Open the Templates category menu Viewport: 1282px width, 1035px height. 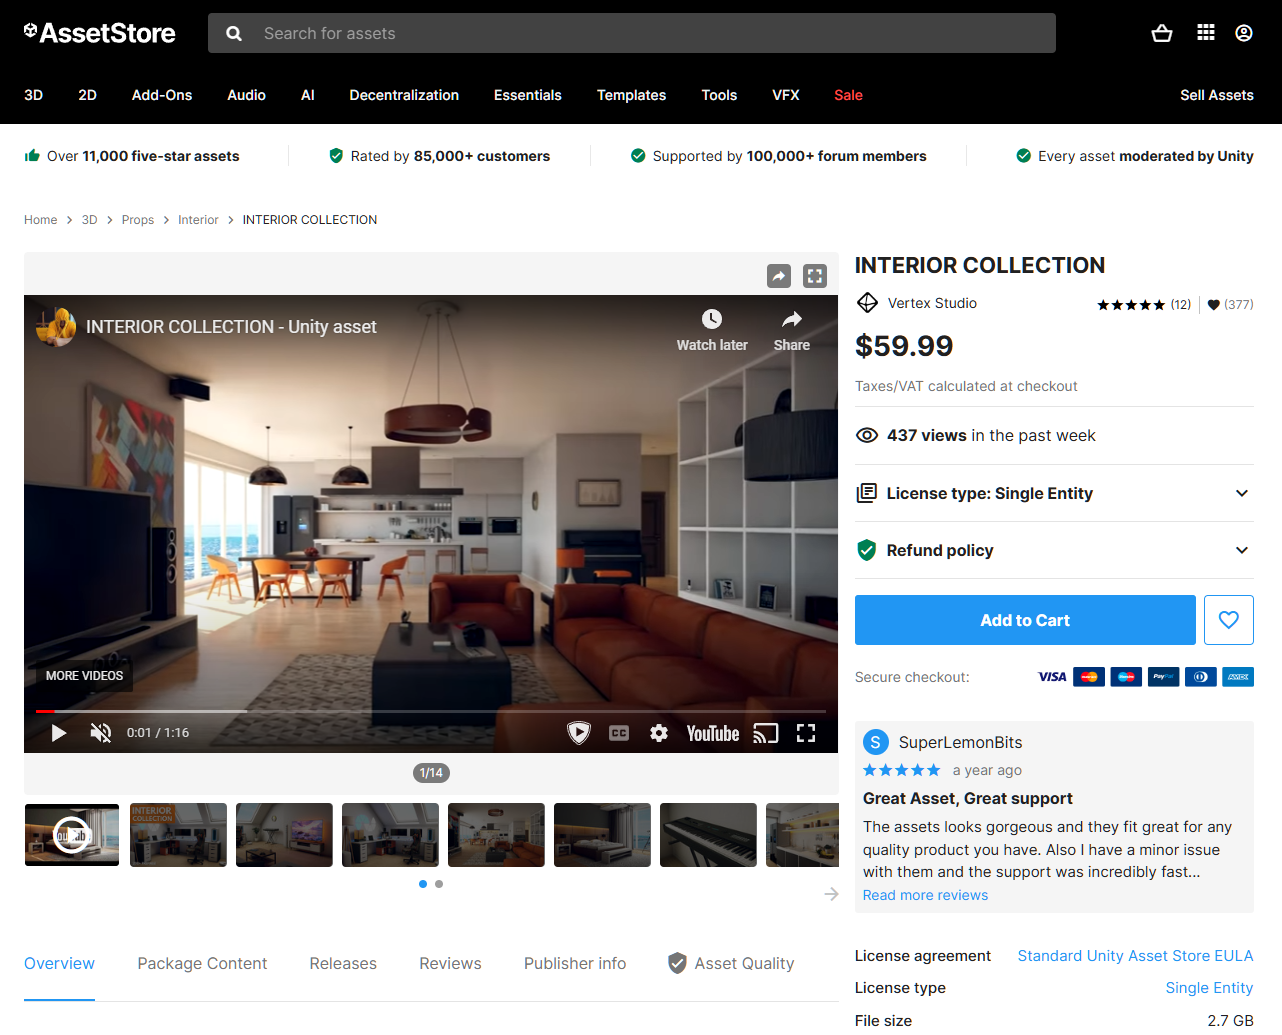point(631,95)
